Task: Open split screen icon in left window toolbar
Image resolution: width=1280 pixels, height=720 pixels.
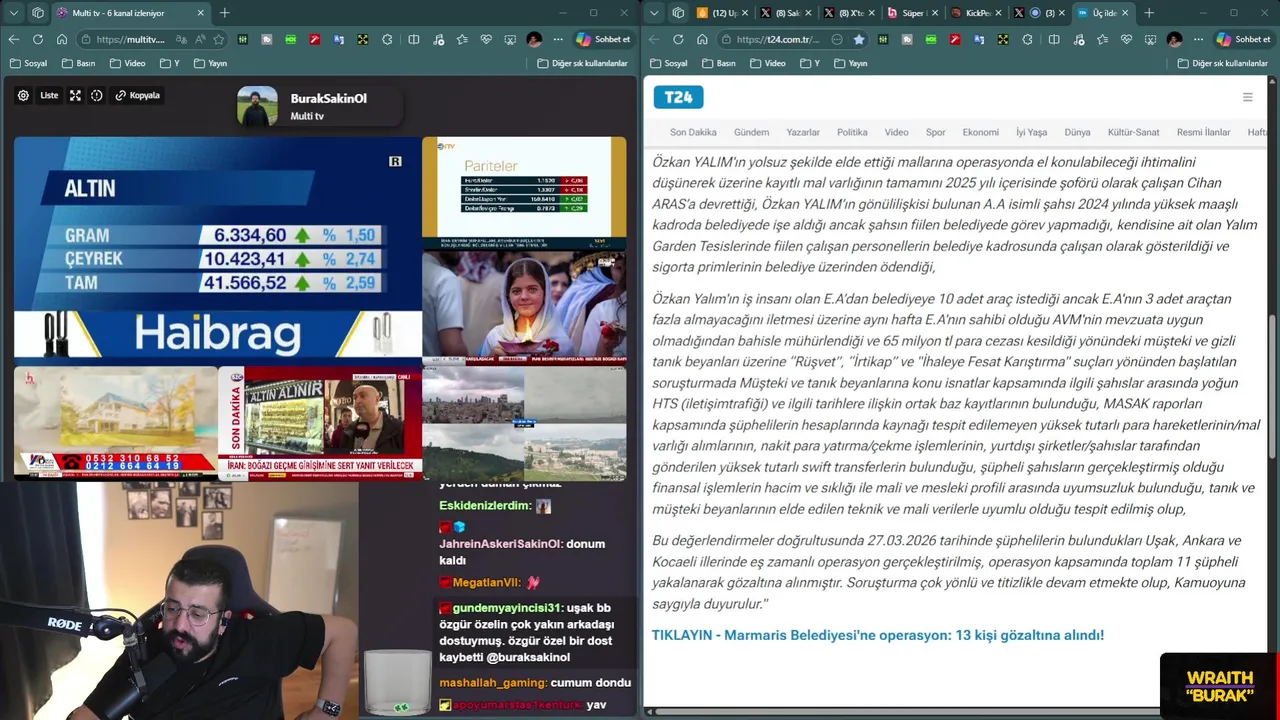Action: (413, 39)
